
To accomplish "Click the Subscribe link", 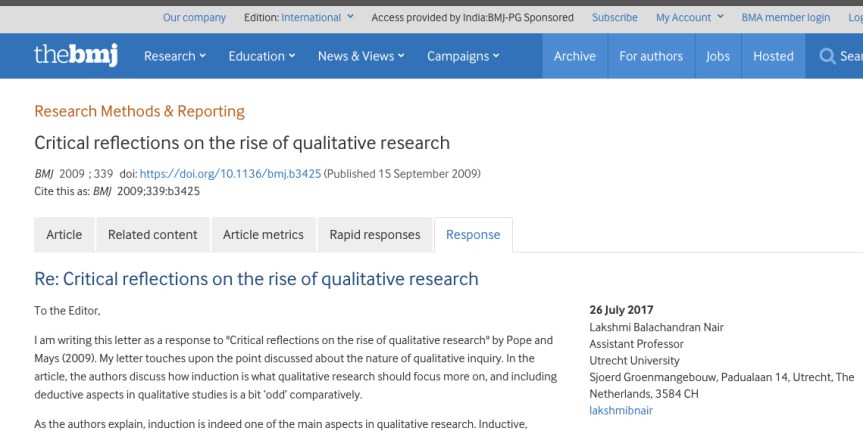I will pos(614,18).
